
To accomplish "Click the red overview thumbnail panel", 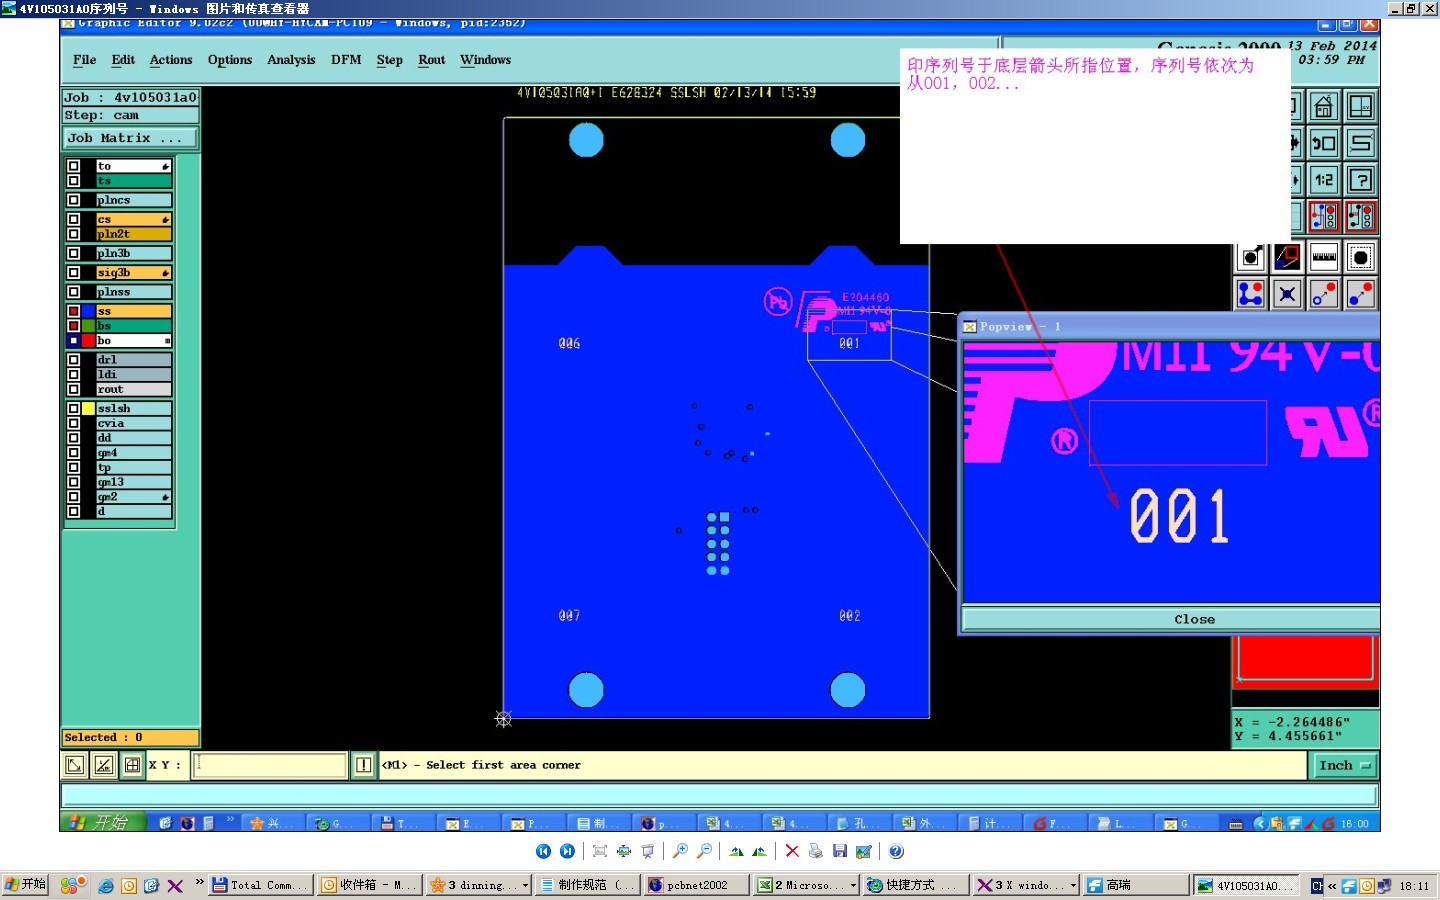I will 1305,660.
